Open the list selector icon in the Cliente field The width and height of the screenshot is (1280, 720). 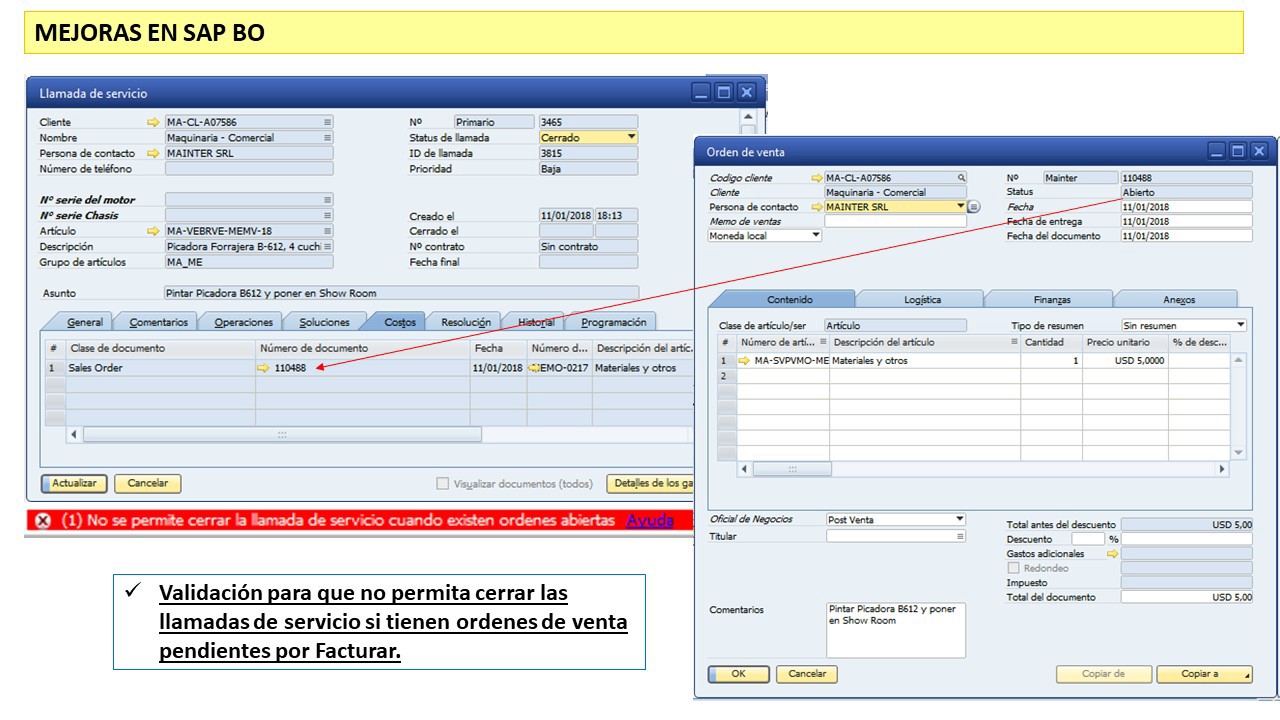(327, 122)
